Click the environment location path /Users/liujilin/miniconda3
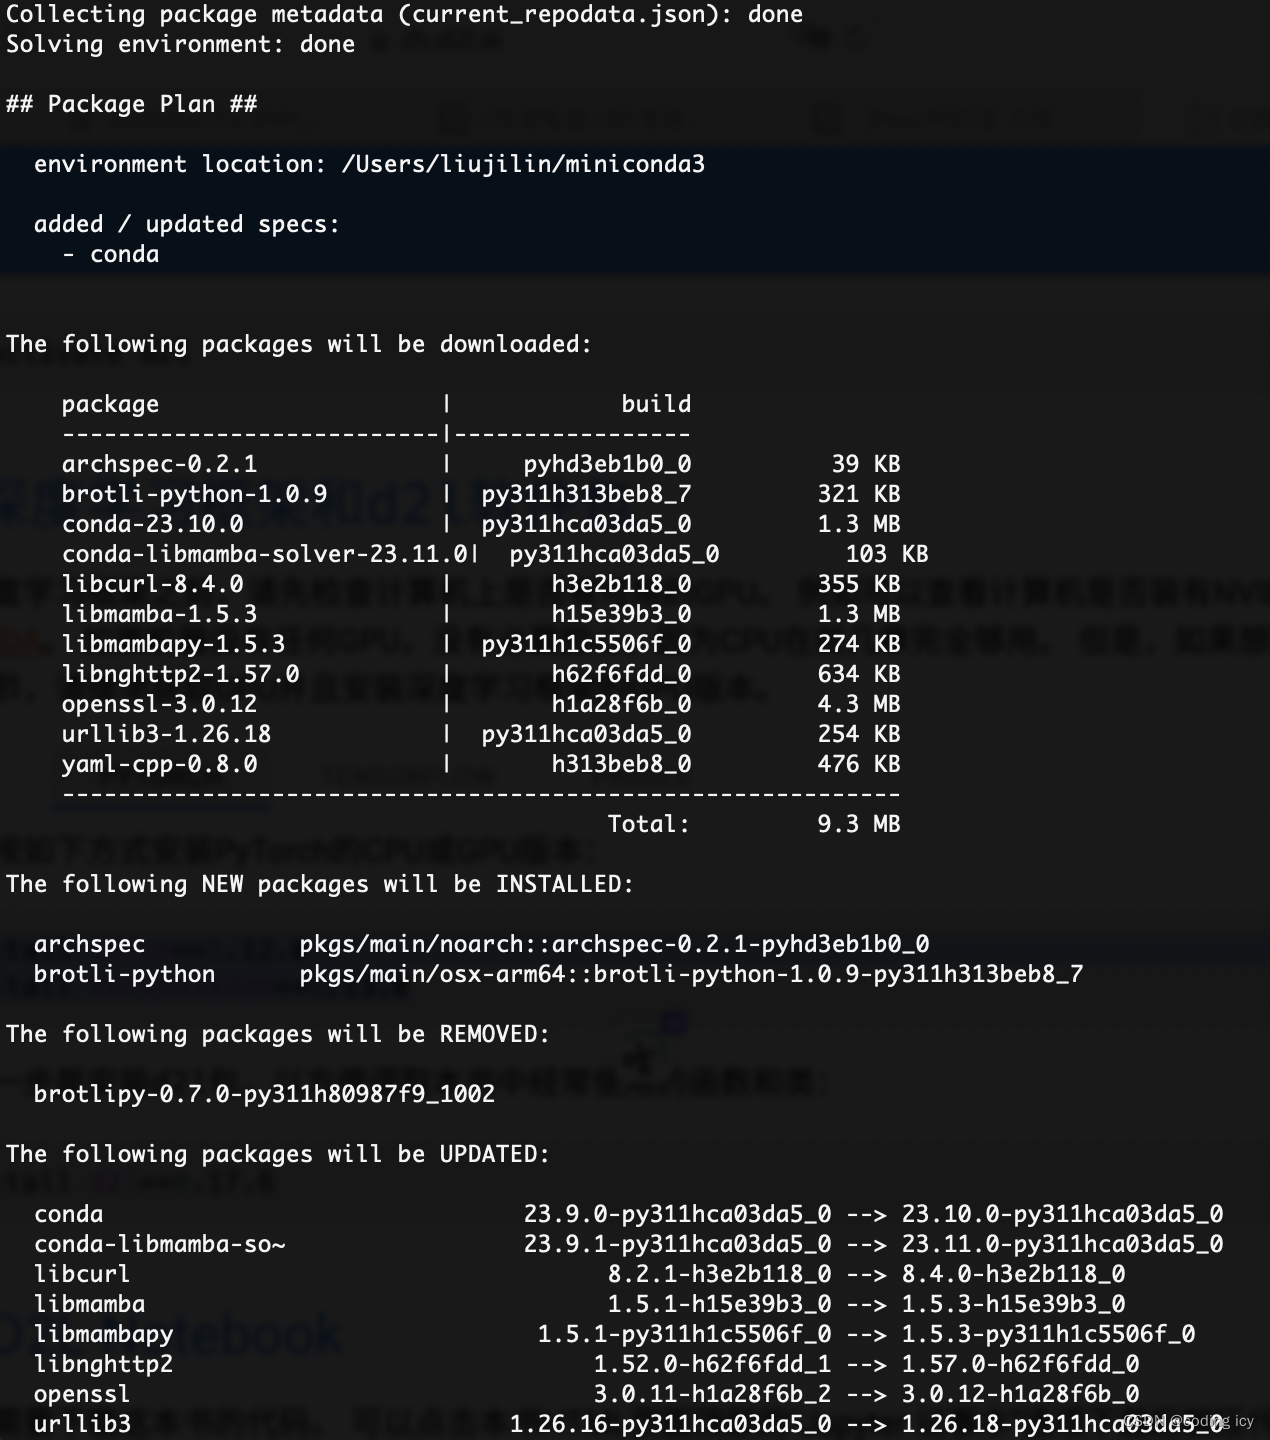Image resolution: width=1270 pixels, height=1440 pixels. pyautogui.click(x=523, y=165)
